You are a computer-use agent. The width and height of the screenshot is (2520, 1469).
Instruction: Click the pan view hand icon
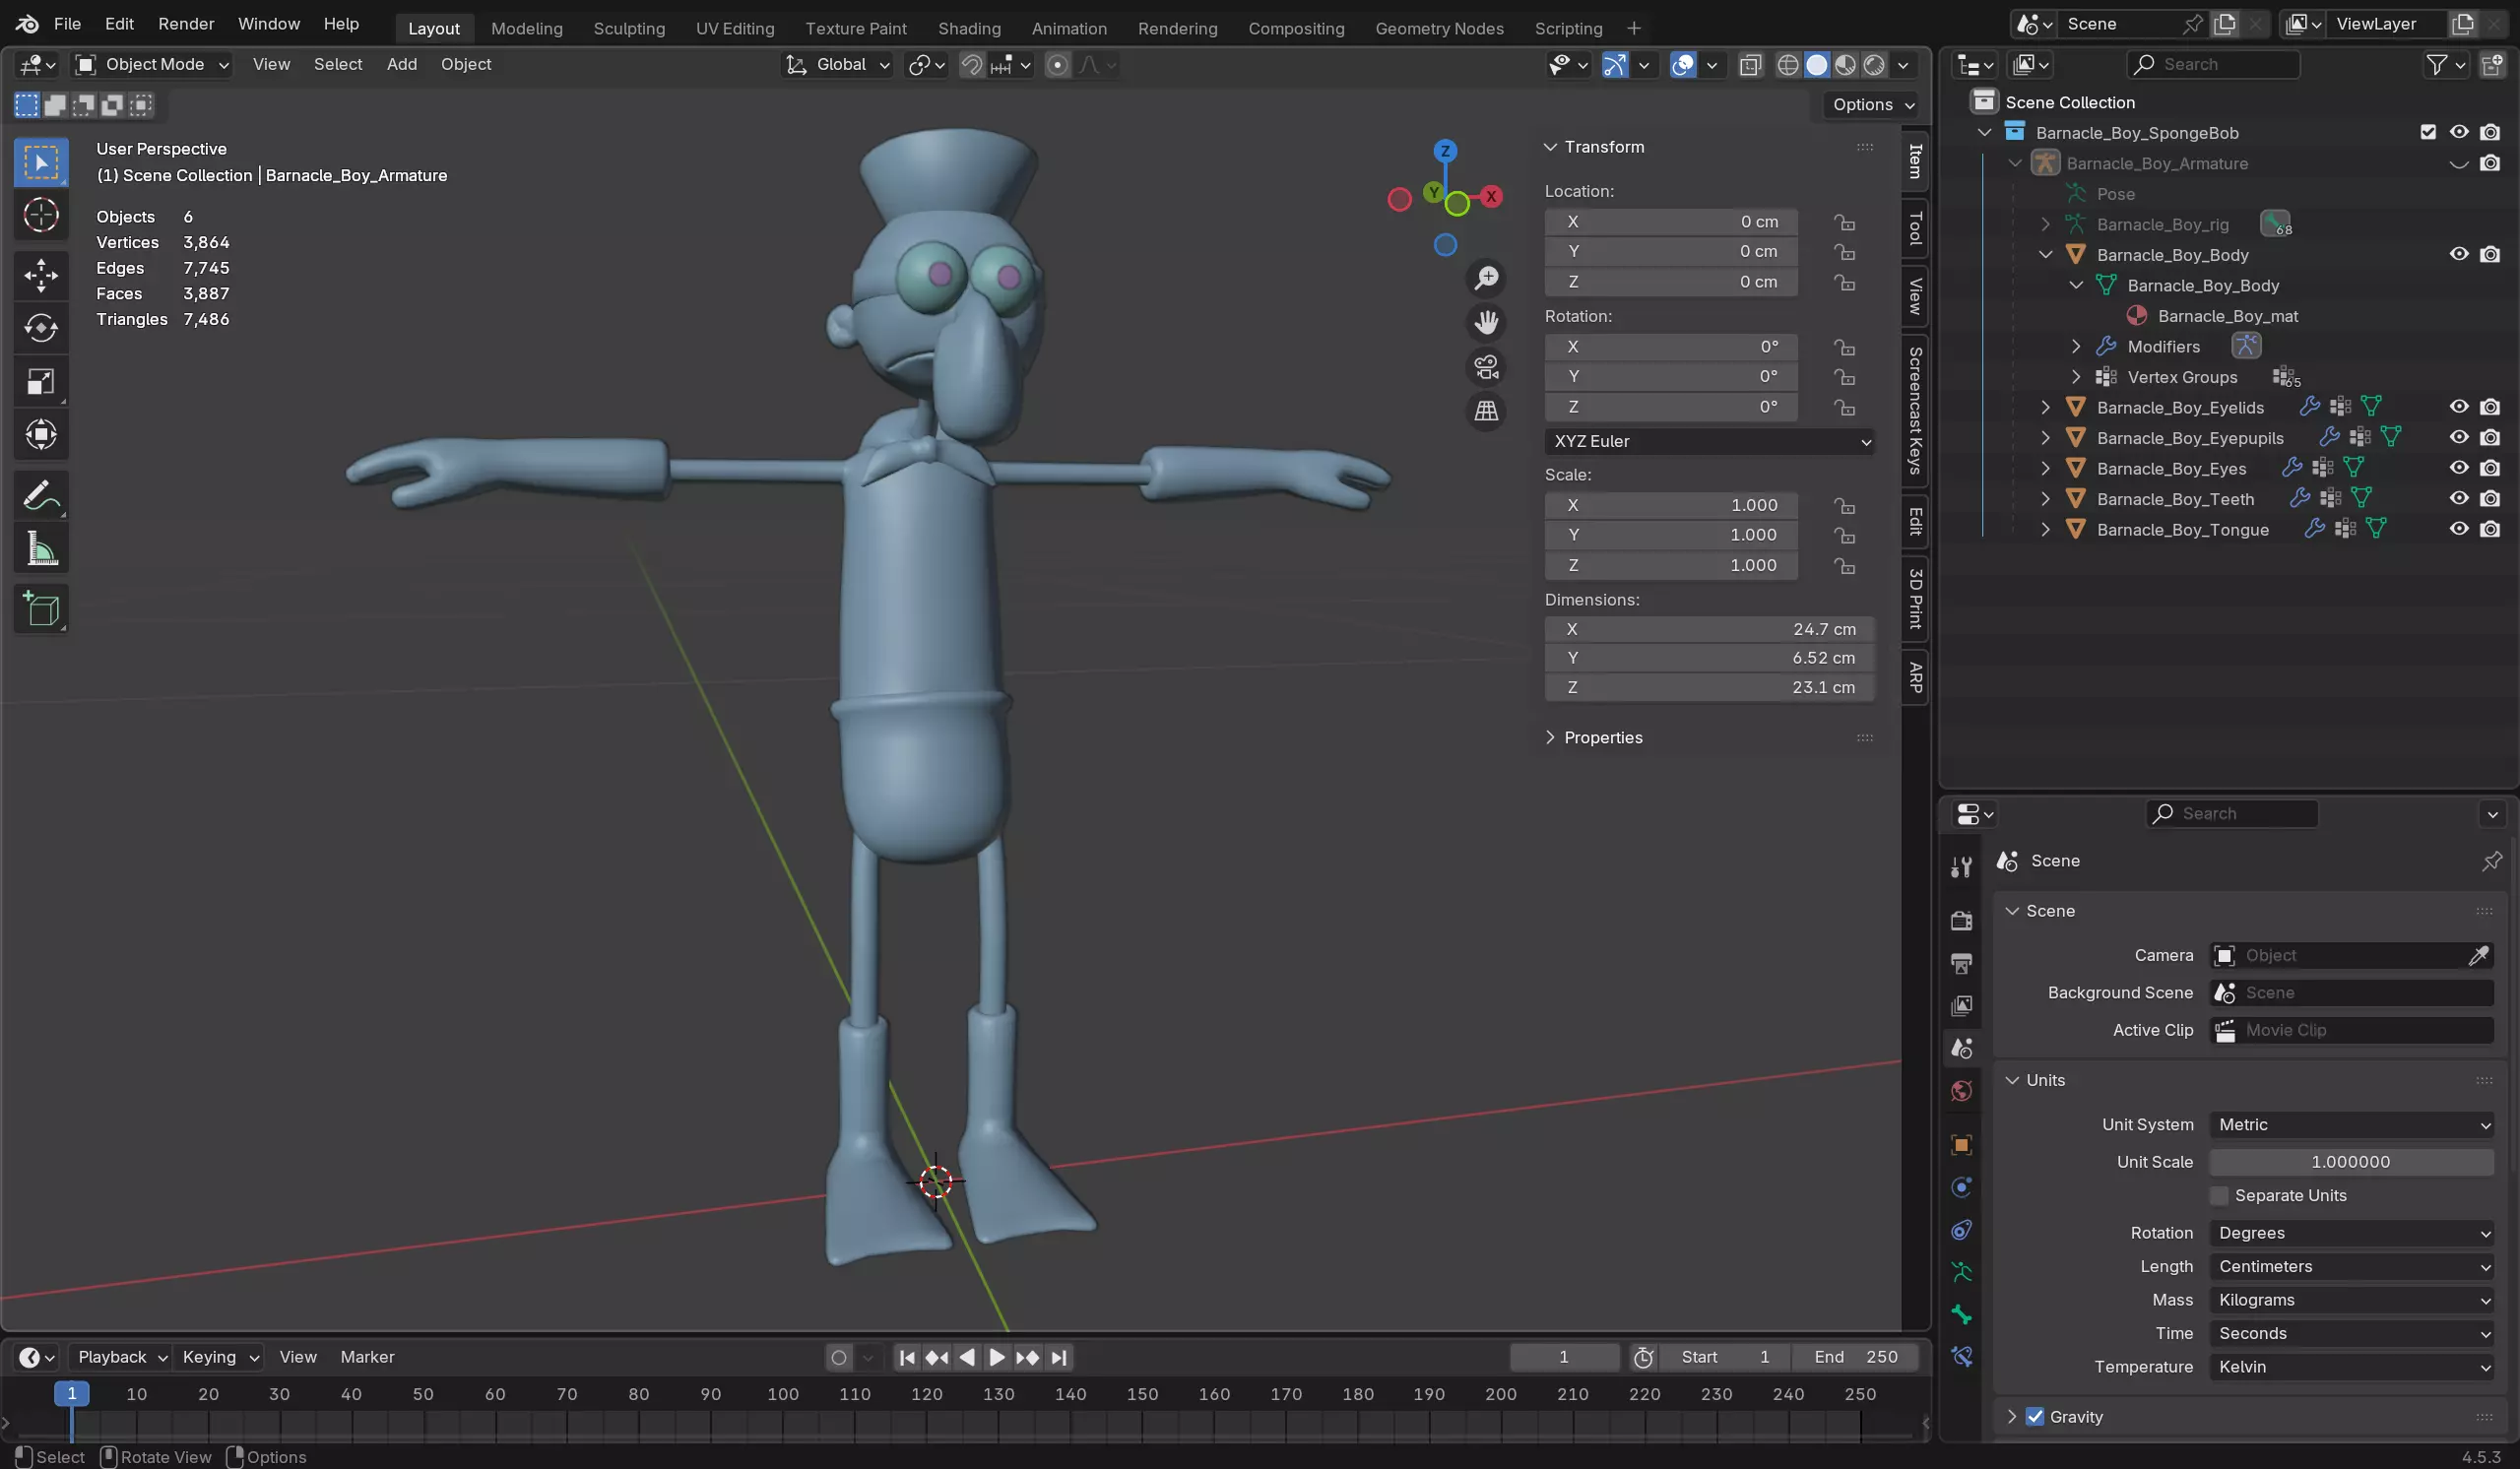click(1487, 322)
